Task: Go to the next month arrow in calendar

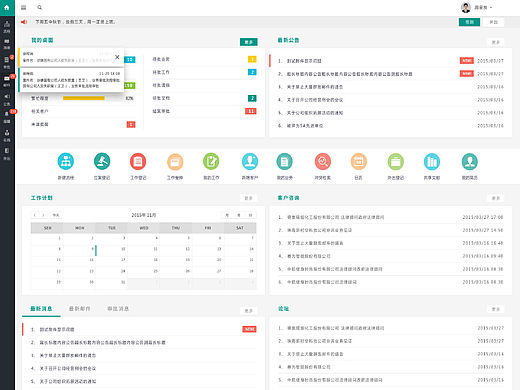Action: pos(43,215)
